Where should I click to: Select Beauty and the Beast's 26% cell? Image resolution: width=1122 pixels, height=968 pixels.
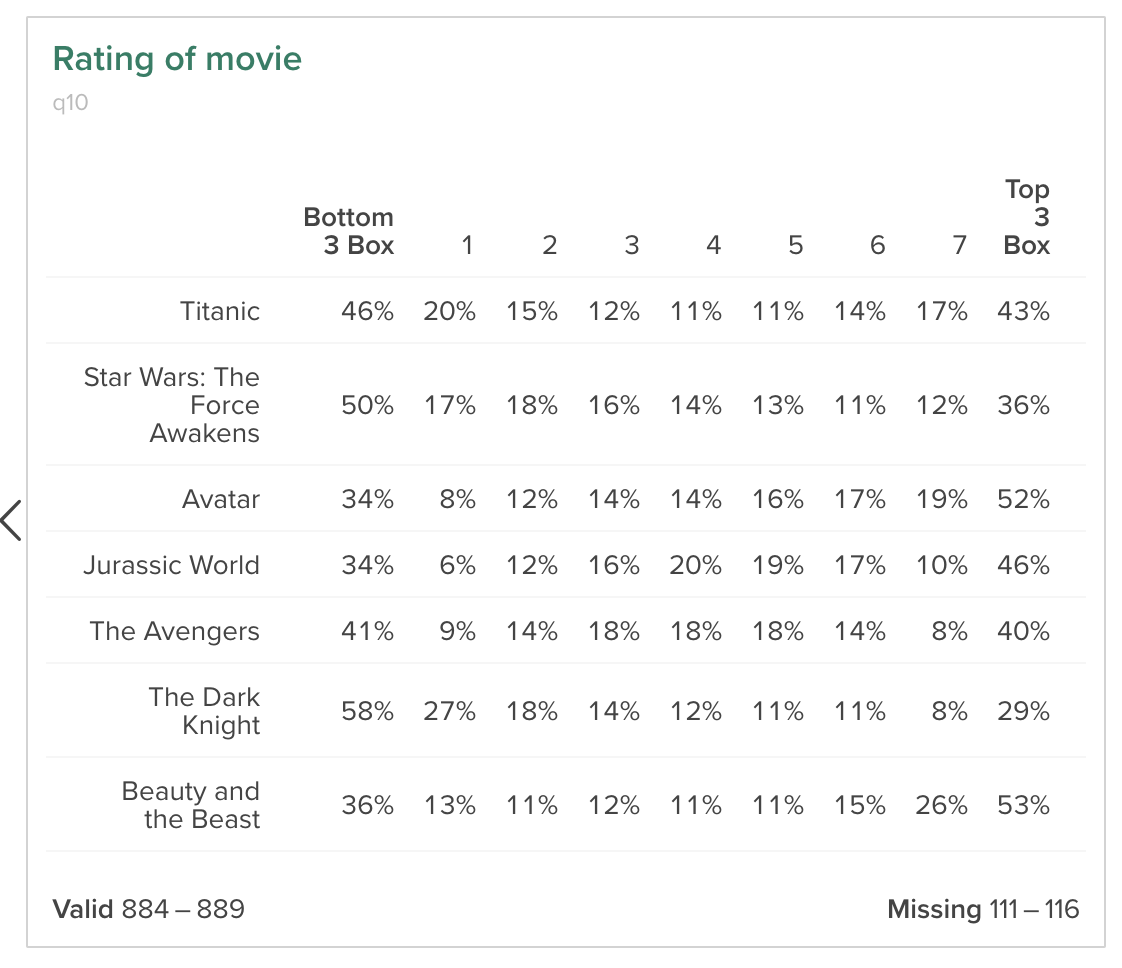[x=941, y=805]
